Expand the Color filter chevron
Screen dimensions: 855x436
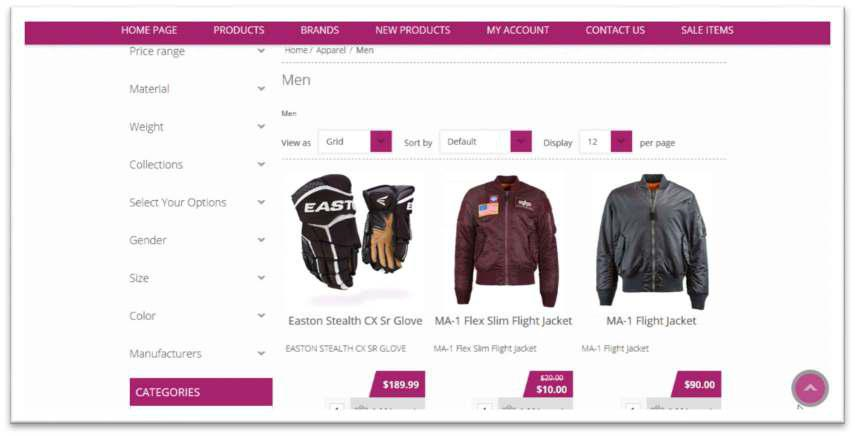click(261, 316)
